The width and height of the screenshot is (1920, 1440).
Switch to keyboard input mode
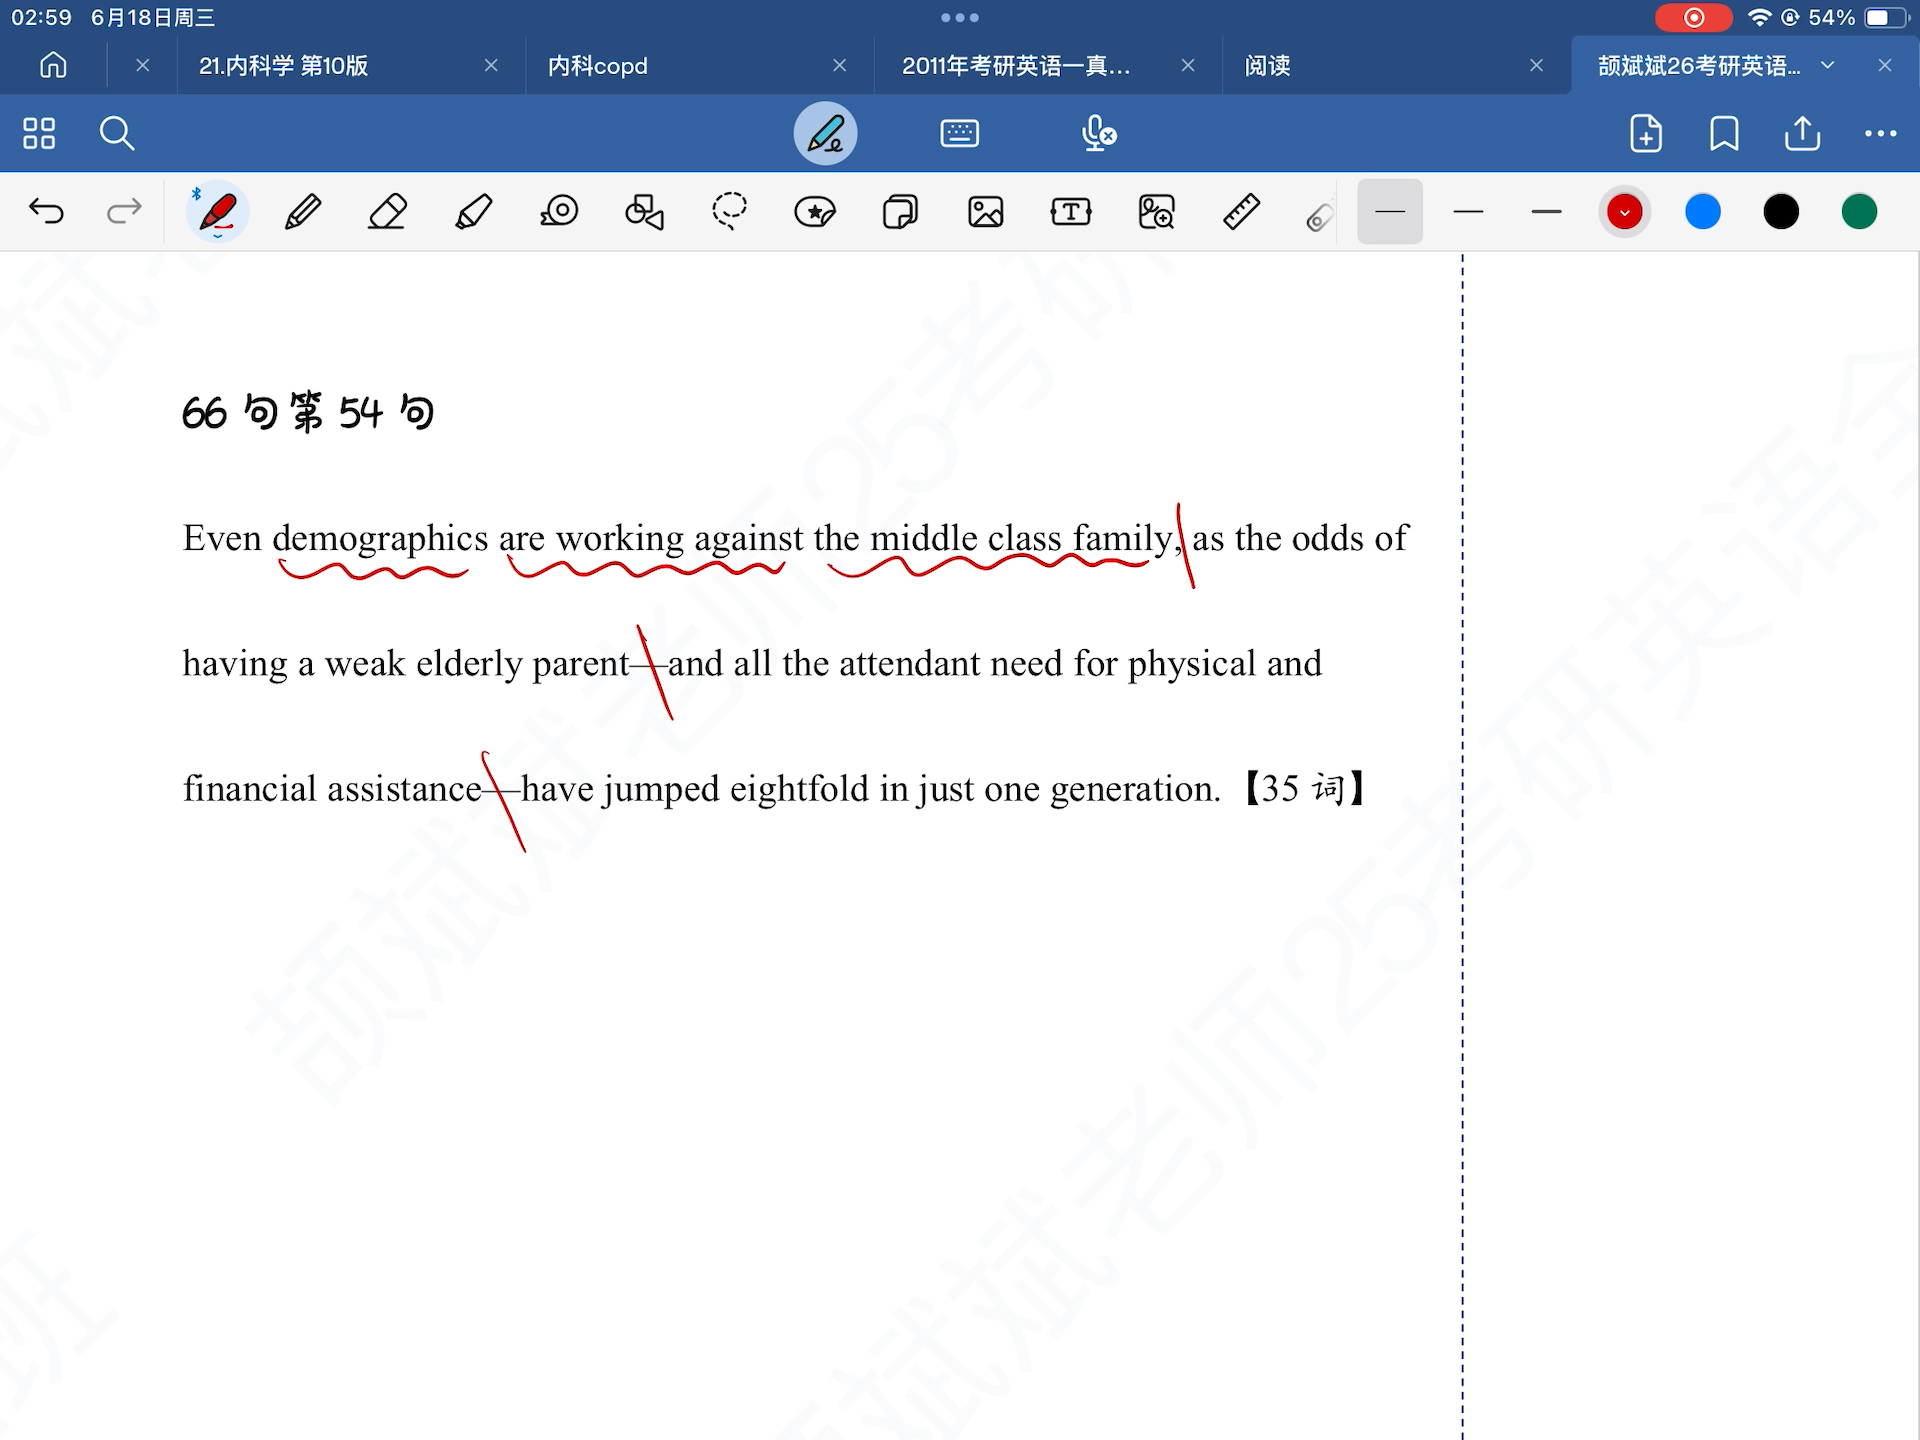960,133
